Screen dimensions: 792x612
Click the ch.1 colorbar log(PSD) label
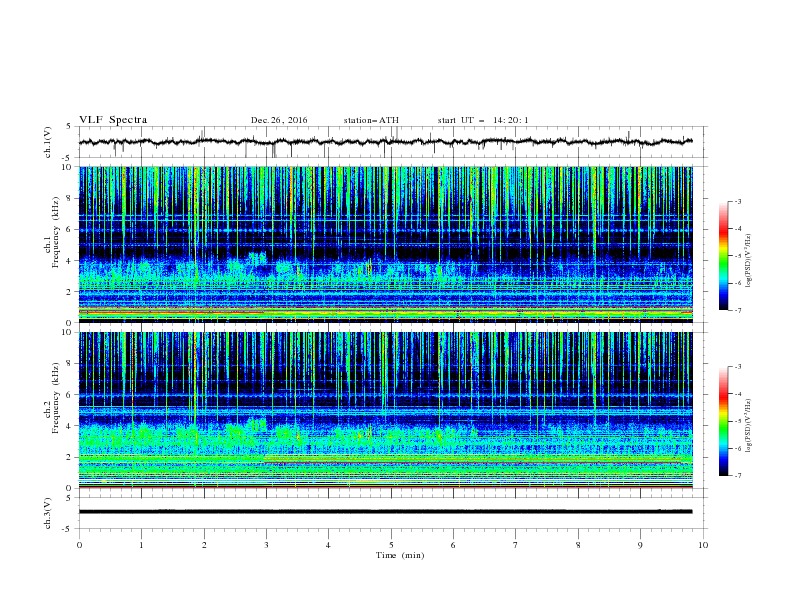pyautogui.click(x=749, y=261)
